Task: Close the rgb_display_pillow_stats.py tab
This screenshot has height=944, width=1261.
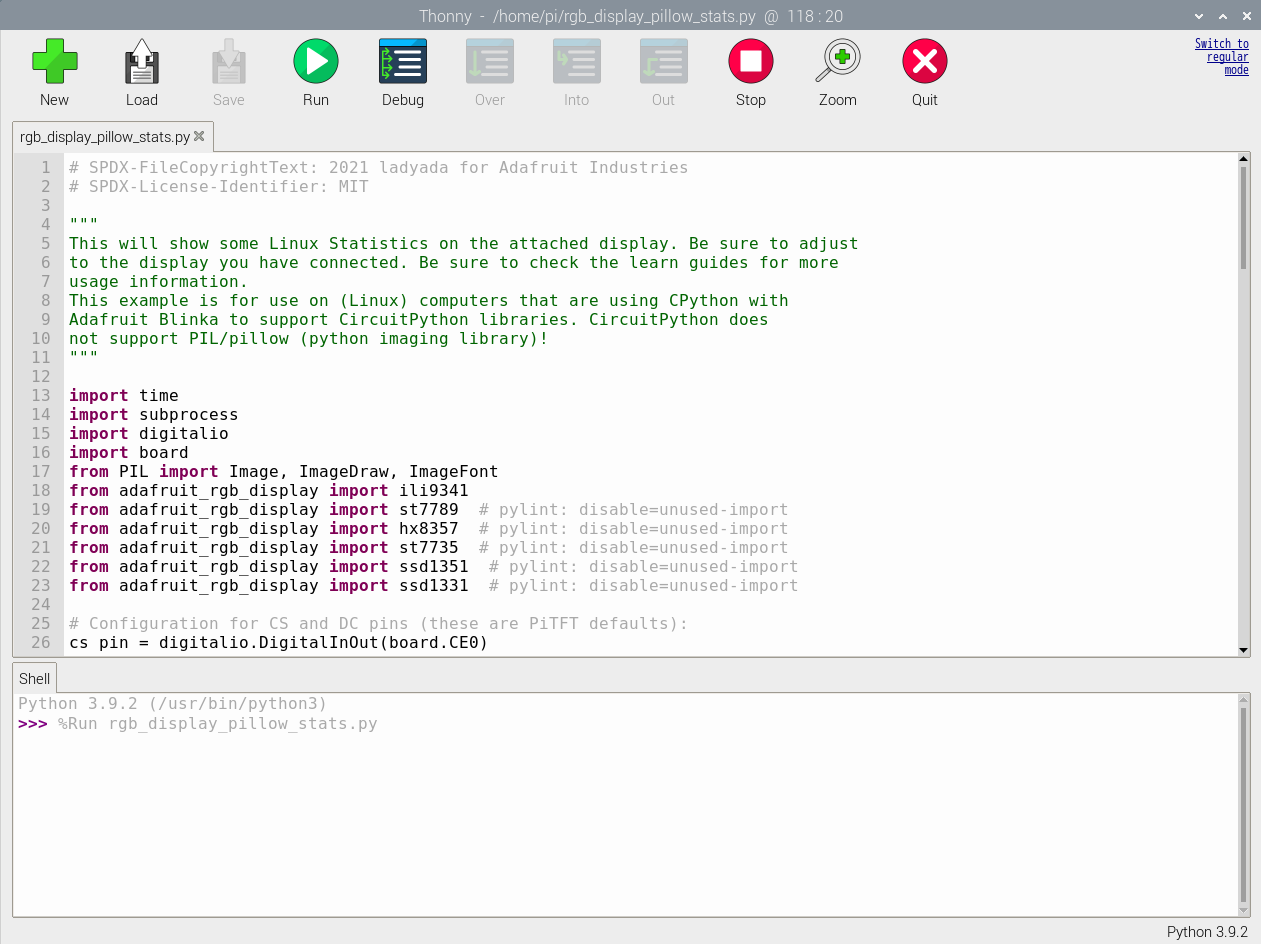Action: coord(199,137)
